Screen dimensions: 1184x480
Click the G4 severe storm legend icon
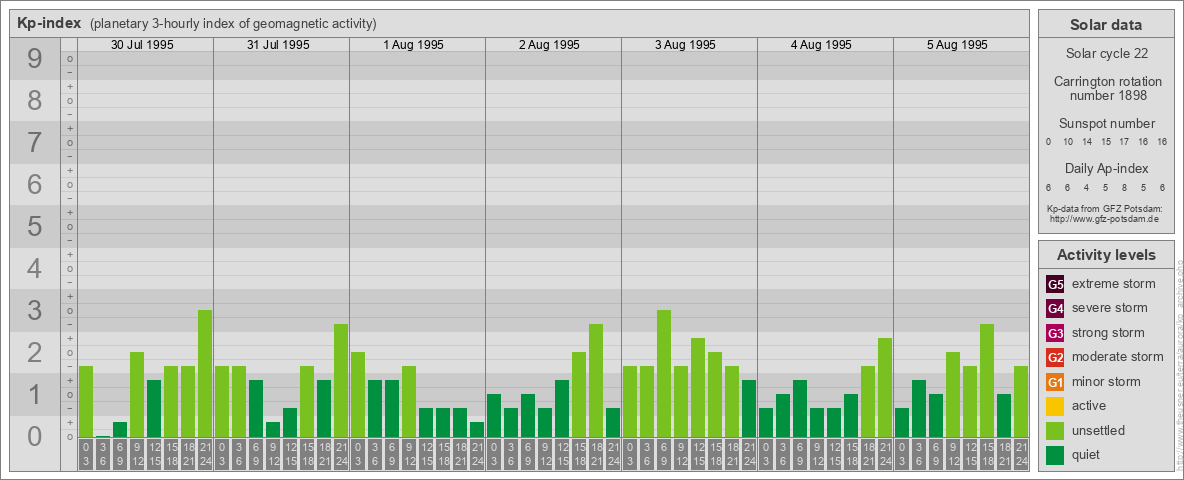[1055, 309]
